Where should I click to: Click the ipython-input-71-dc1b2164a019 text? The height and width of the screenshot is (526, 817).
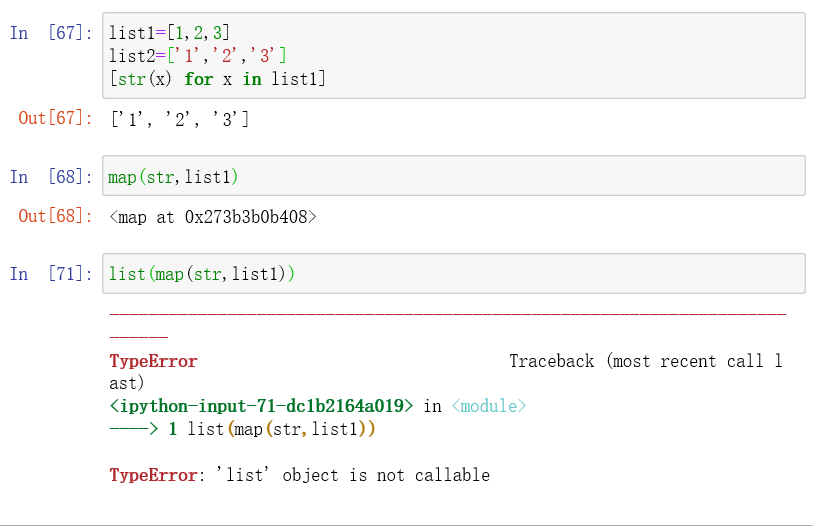261,406
